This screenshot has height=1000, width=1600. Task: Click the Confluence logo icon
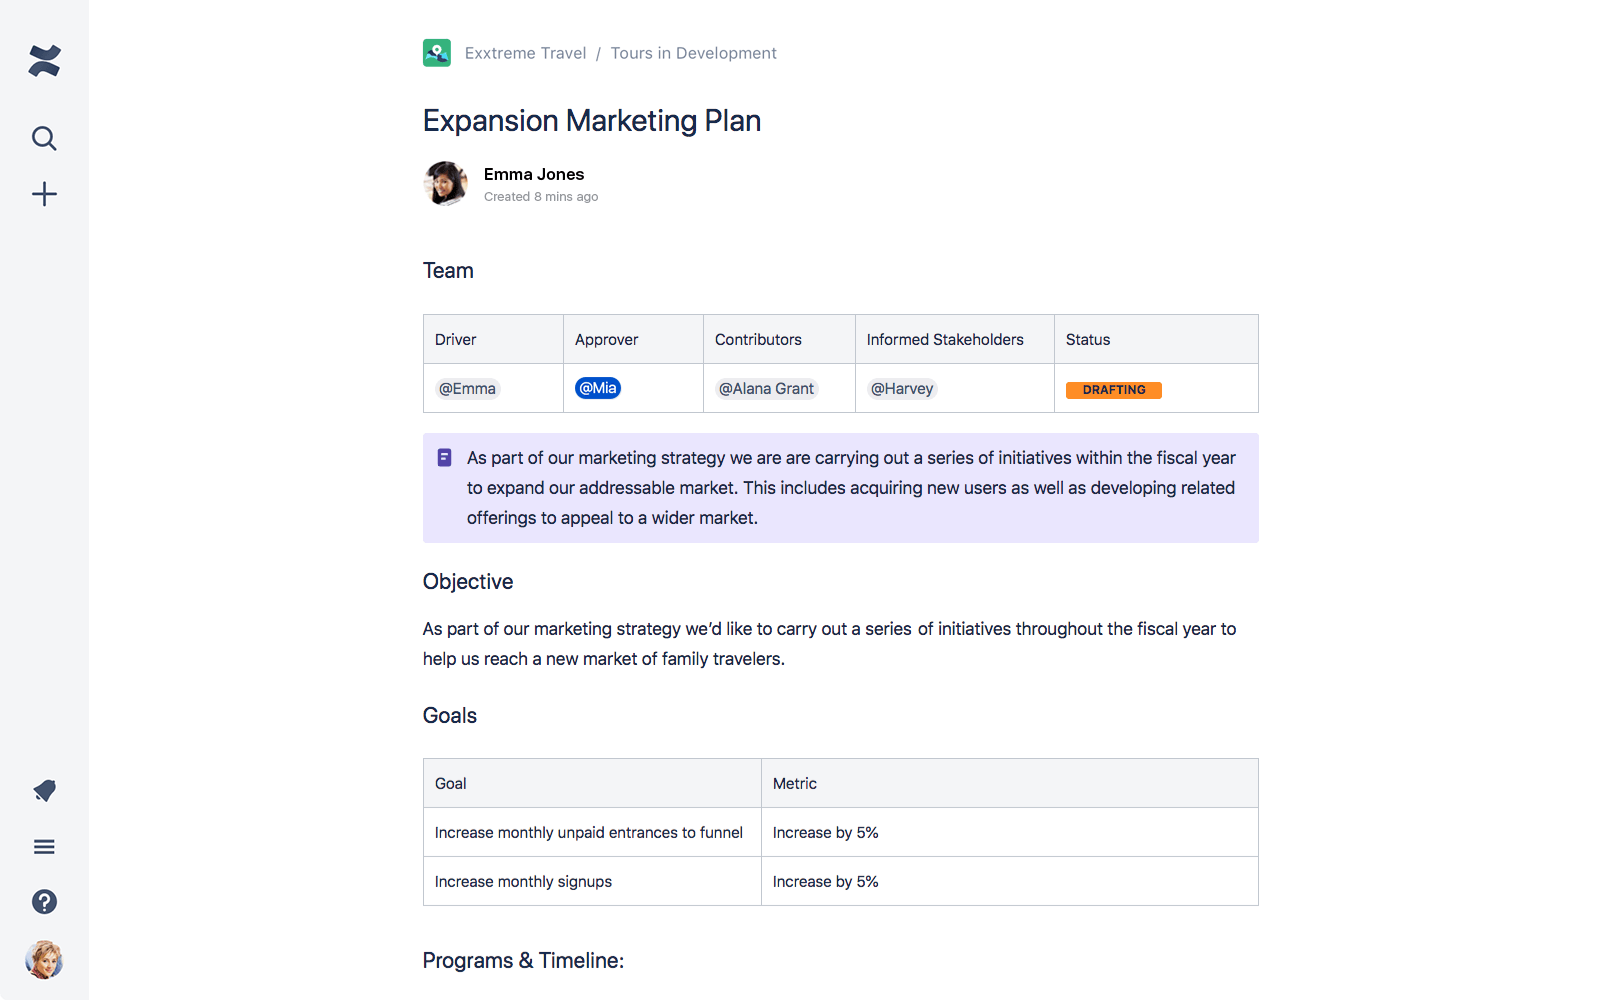click(44, 61)
